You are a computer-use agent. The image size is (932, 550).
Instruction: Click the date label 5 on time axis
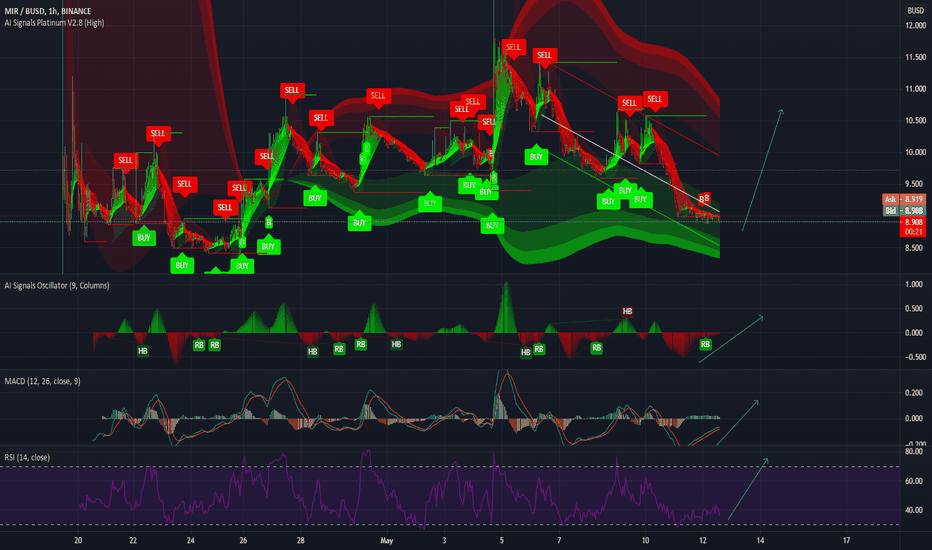(502, 540)
